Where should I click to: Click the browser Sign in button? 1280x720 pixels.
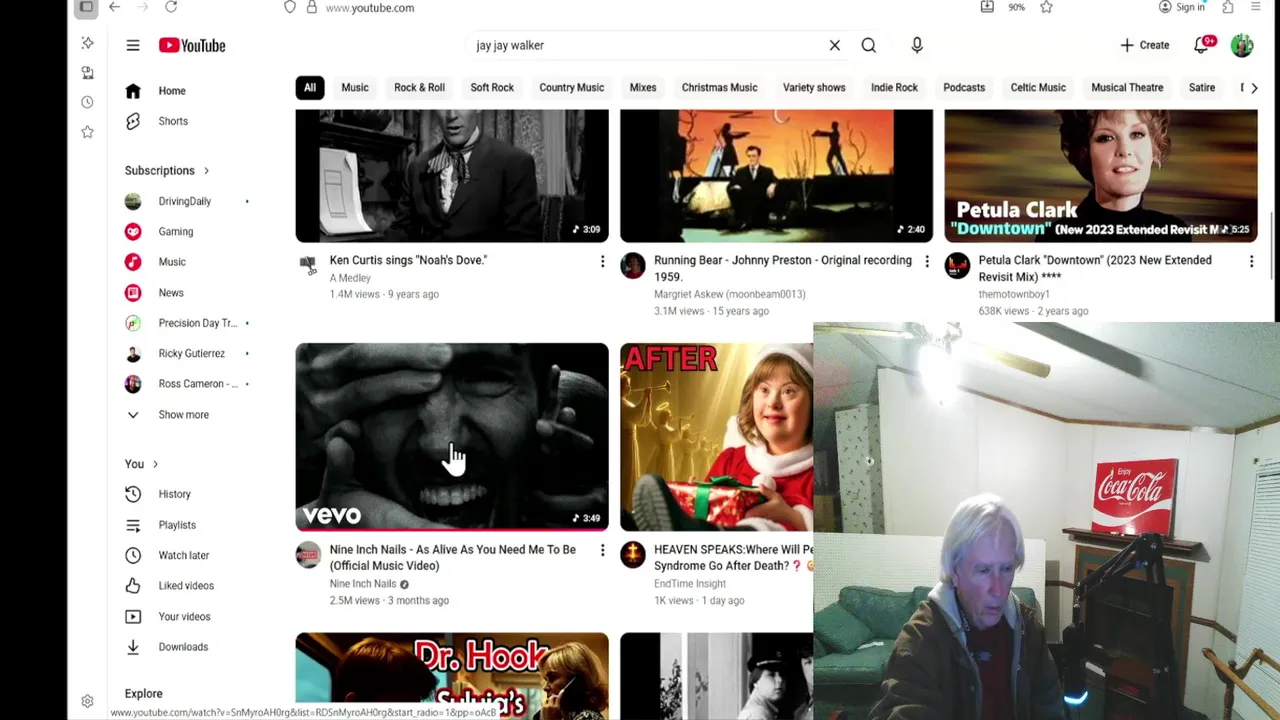(1181, 7)
